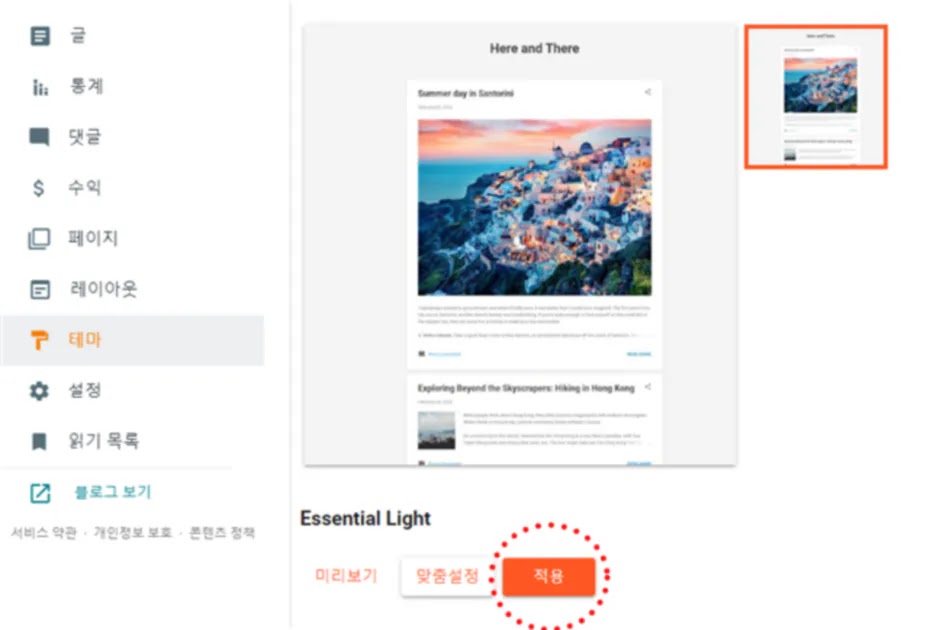This screenshot has height=630, width=933.
Task: Select the highlighted Essential Light variant thumbnail
Action: click(x=816, y=96)
